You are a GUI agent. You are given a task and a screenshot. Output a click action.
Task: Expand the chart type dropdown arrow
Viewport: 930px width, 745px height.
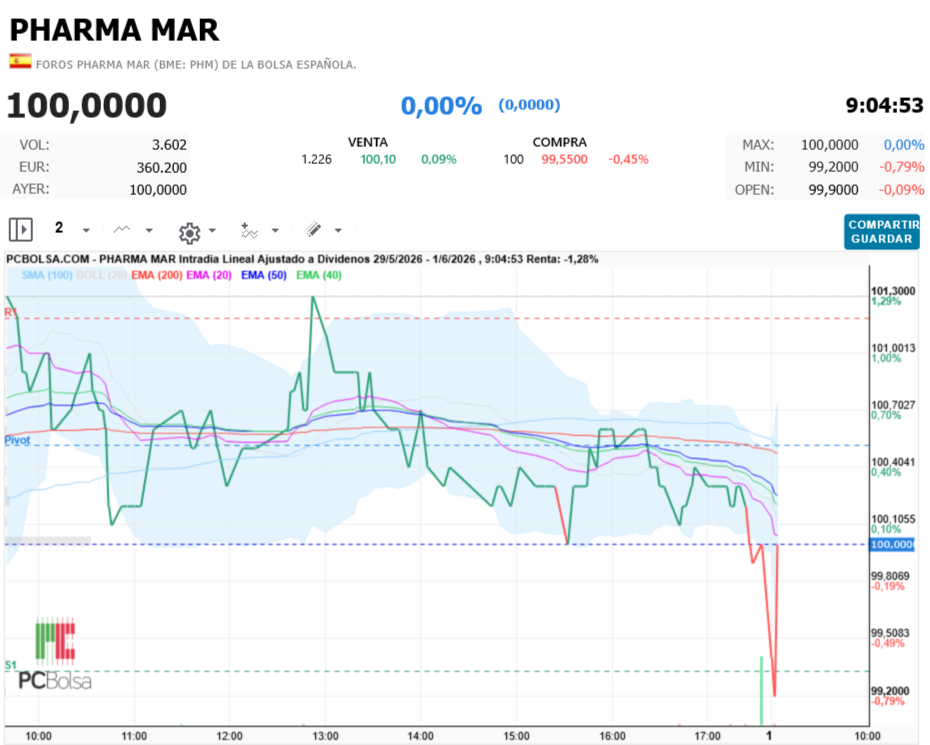(149, 230)
